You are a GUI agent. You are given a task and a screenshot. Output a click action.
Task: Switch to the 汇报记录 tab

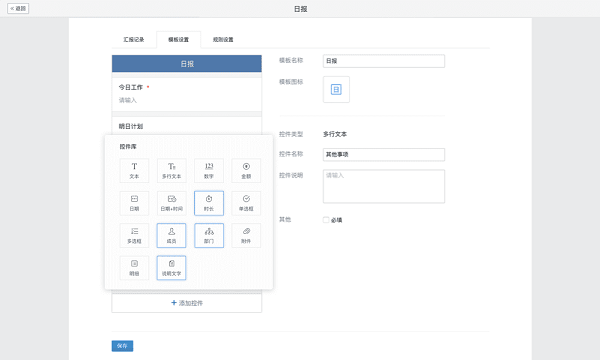pyautogui.click(x=134, y=39)
